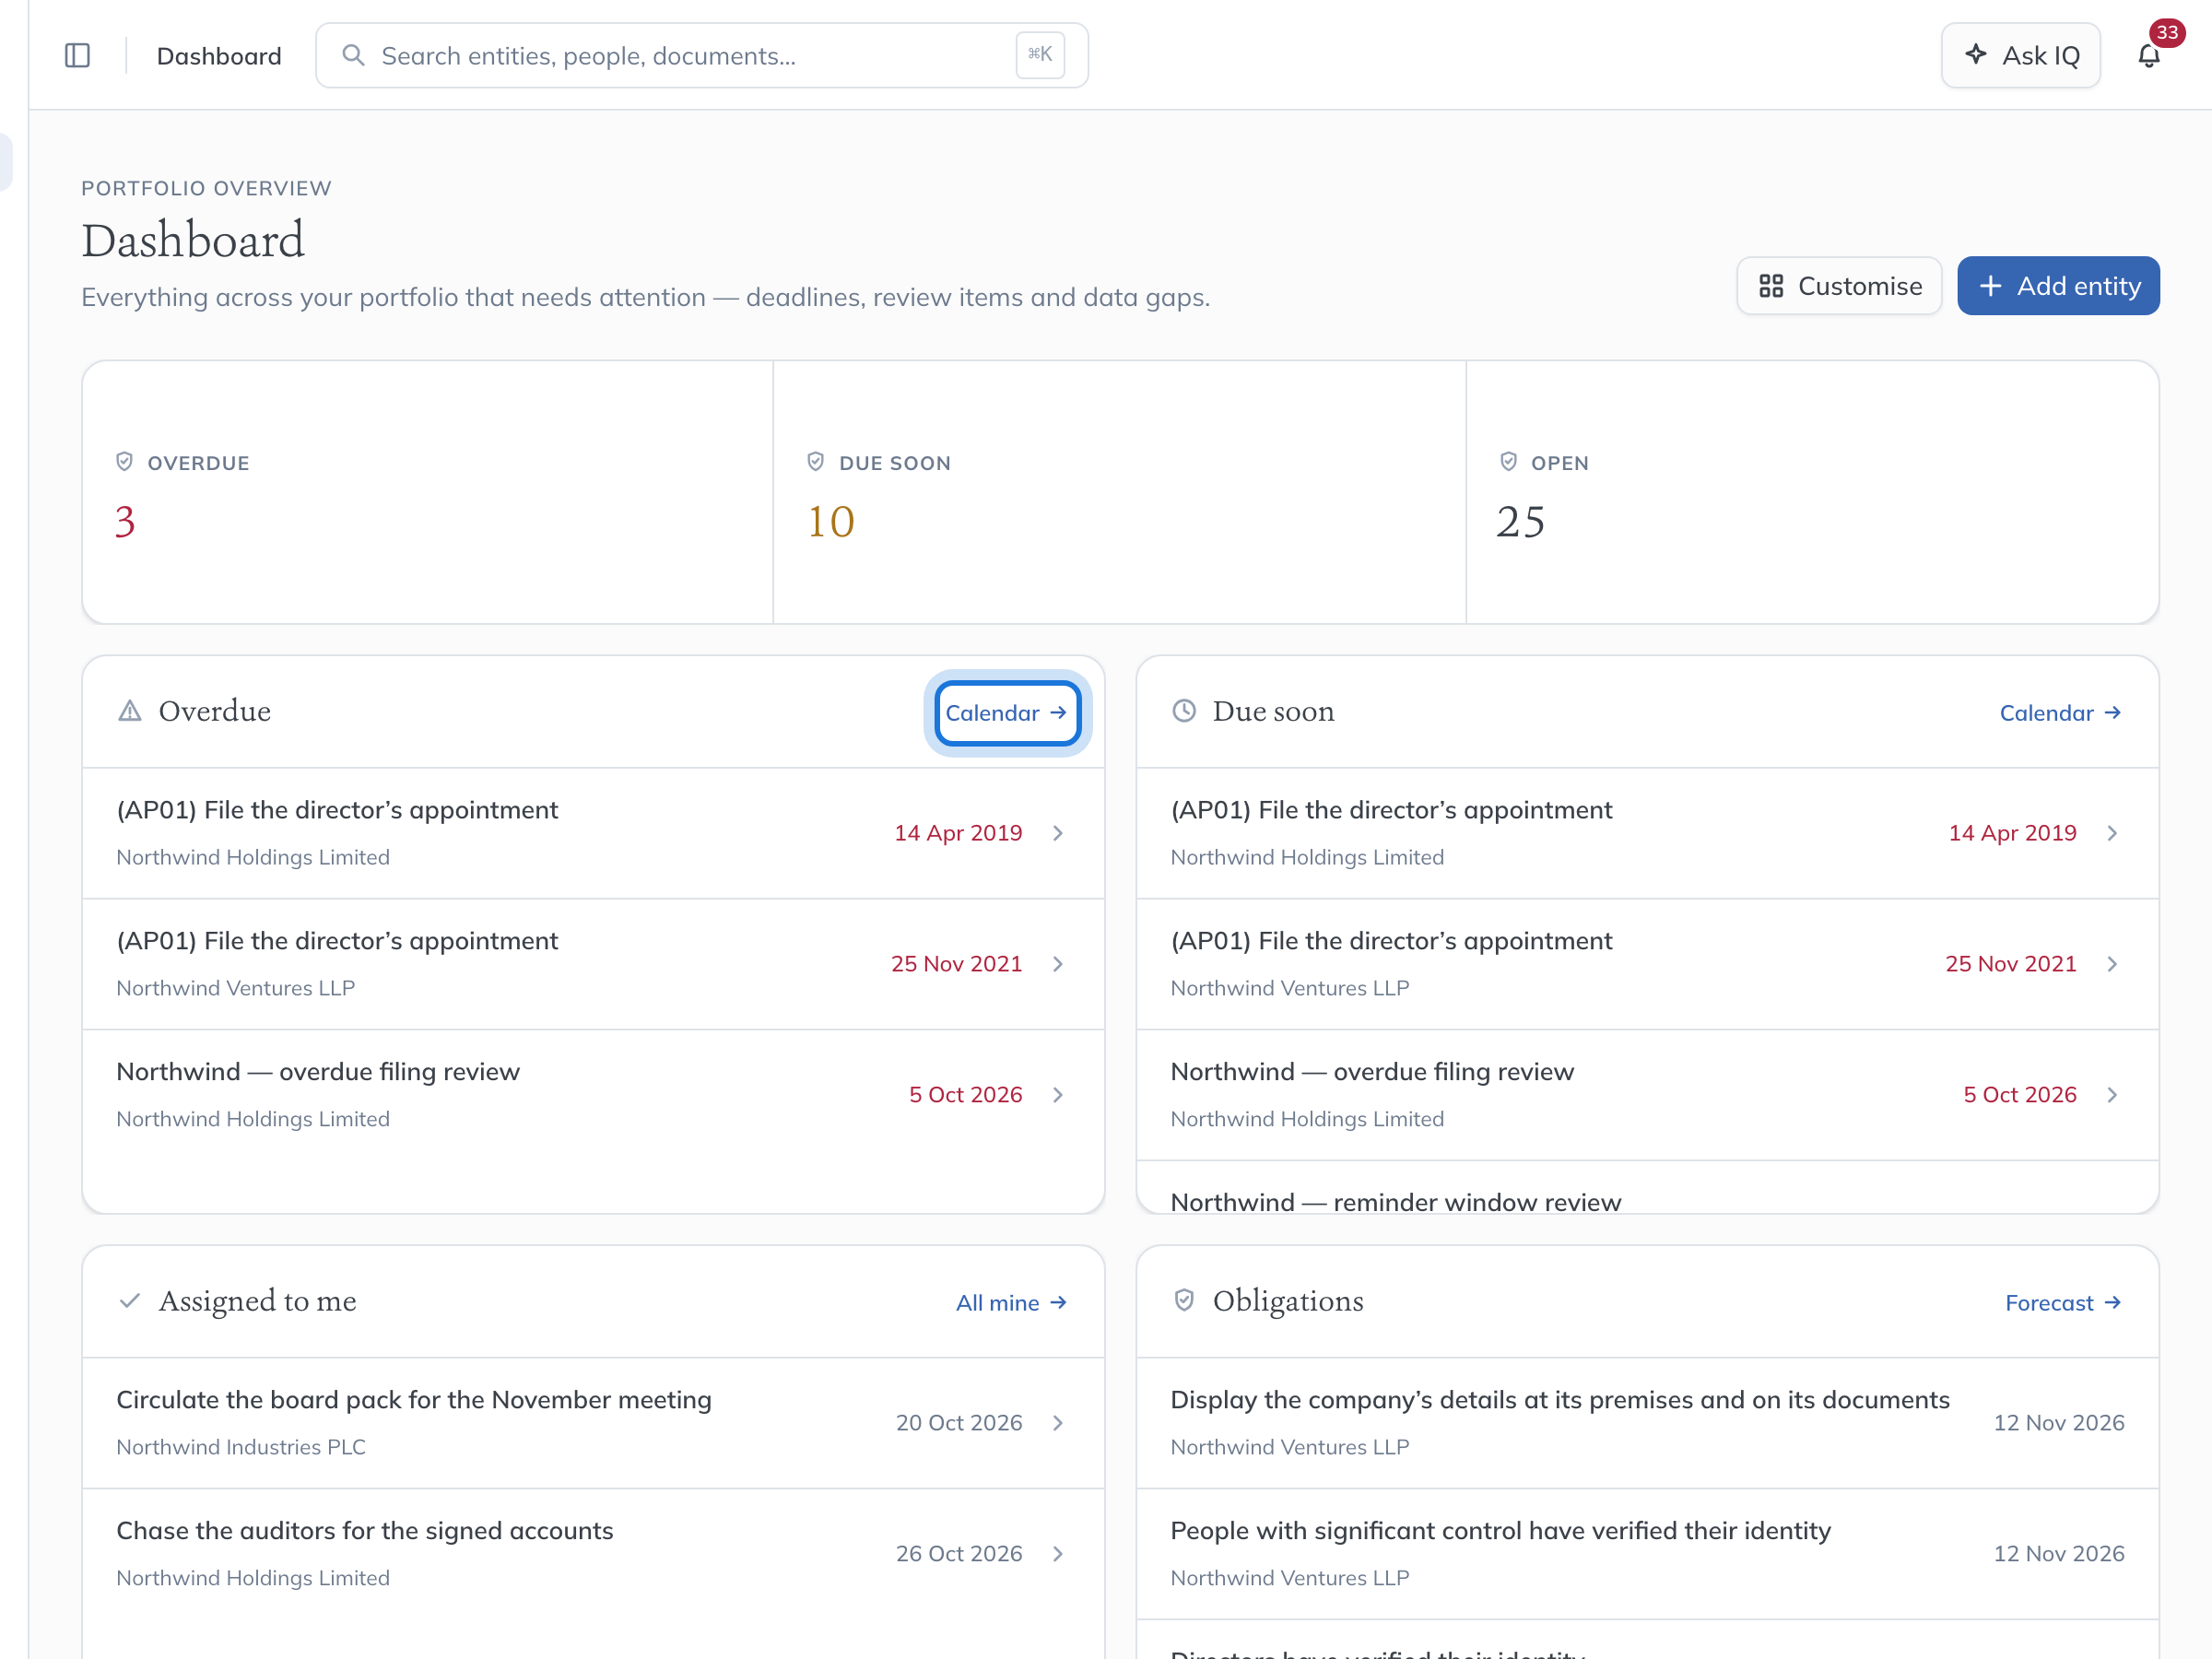Open Northwind Holdings AP01 task in Overdue
Image resolution: width=2212 pixels, height=1659 pixels.
(593, 833)
